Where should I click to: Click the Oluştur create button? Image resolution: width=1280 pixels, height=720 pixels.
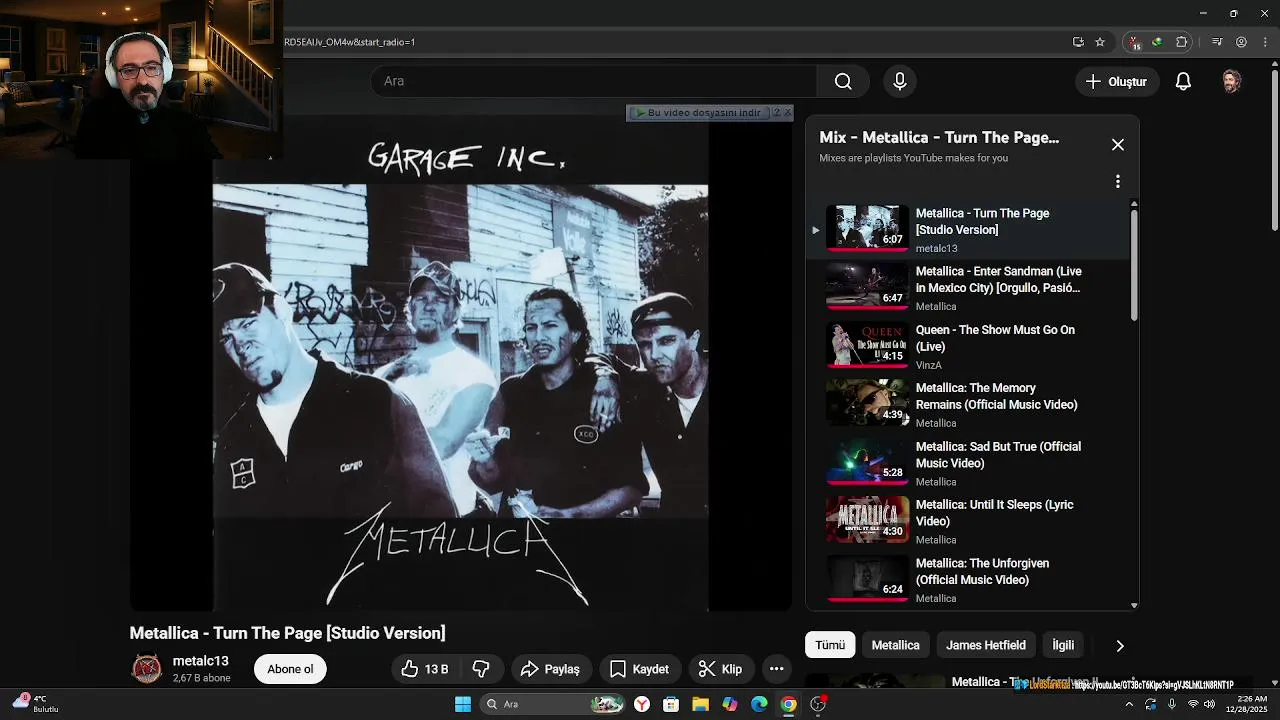1117,82
